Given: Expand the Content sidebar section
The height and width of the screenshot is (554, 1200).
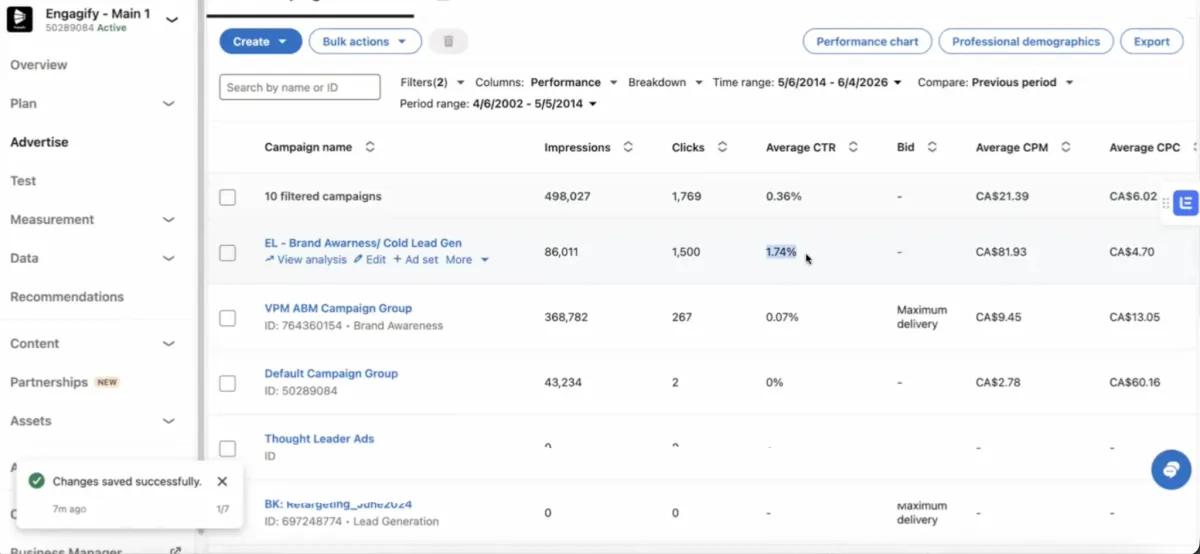Looking at the screenshot, I should (169, 343).
